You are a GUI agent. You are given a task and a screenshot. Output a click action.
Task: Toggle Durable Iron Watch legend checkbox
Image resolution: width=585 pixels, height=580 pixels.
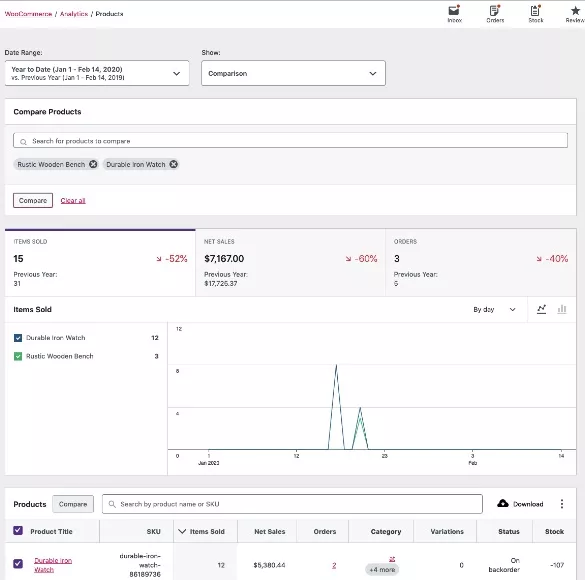pos(18,338)
